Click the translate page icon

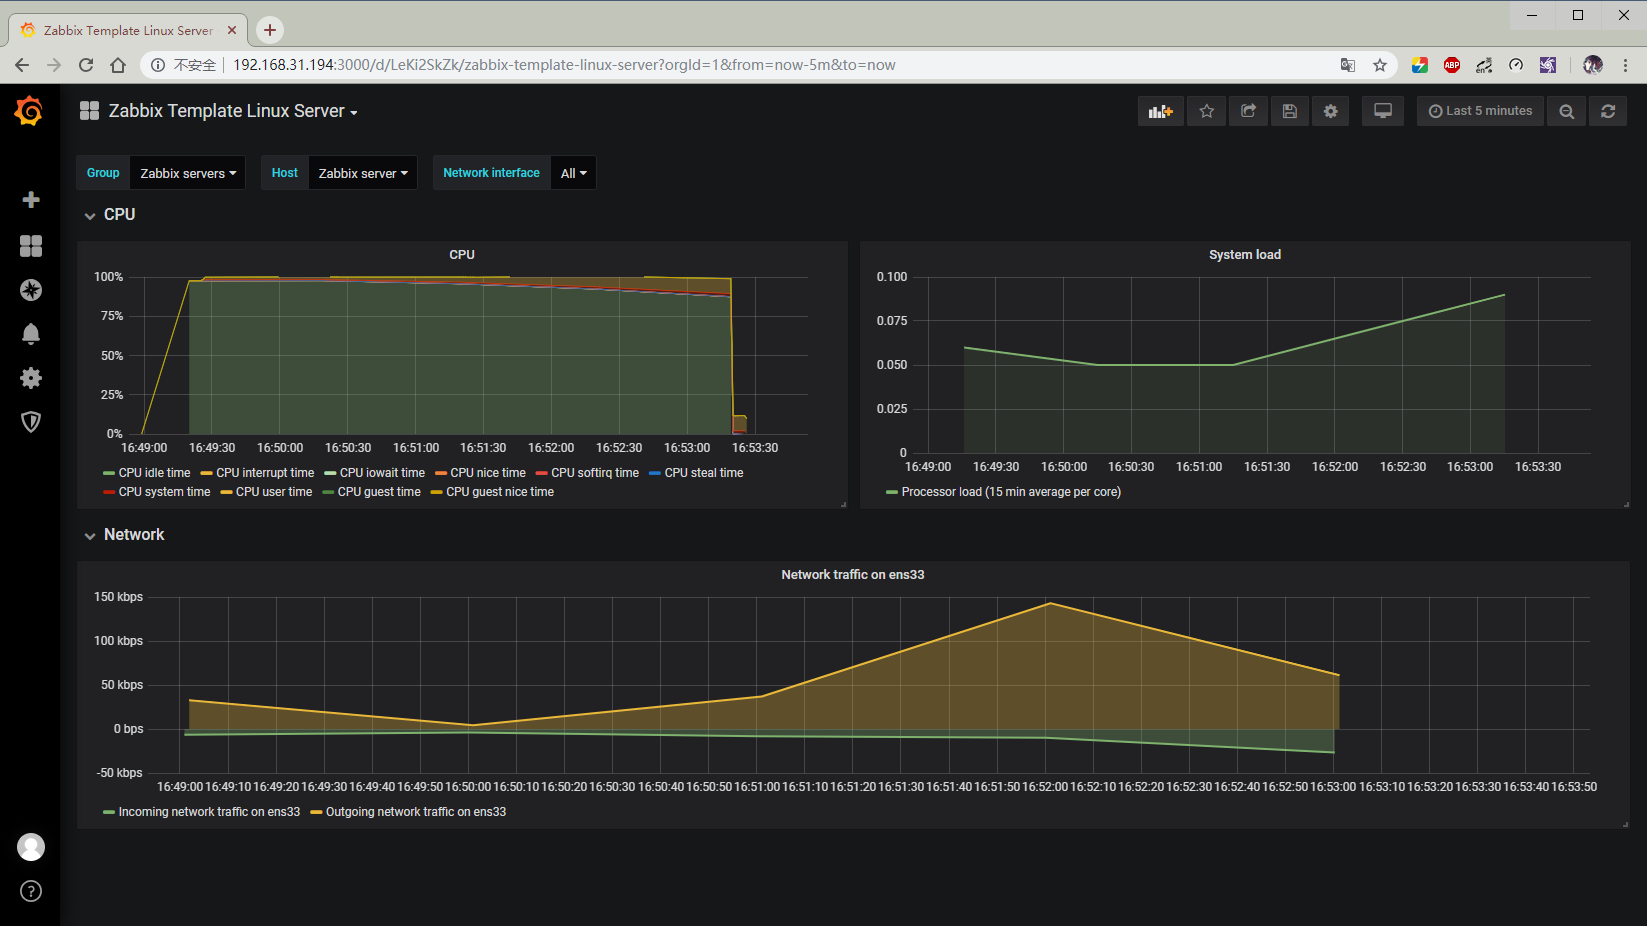point(1348,65)
